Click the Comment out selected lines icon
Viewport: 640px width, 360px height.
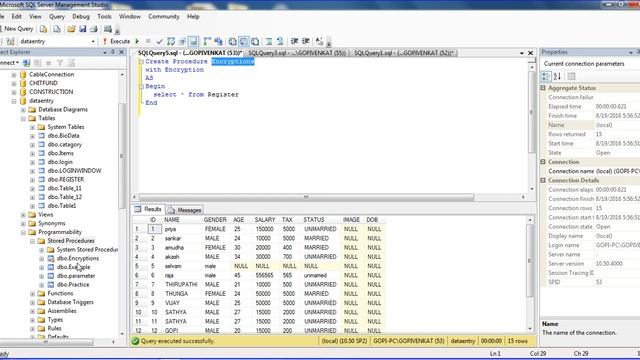point(269,41)
